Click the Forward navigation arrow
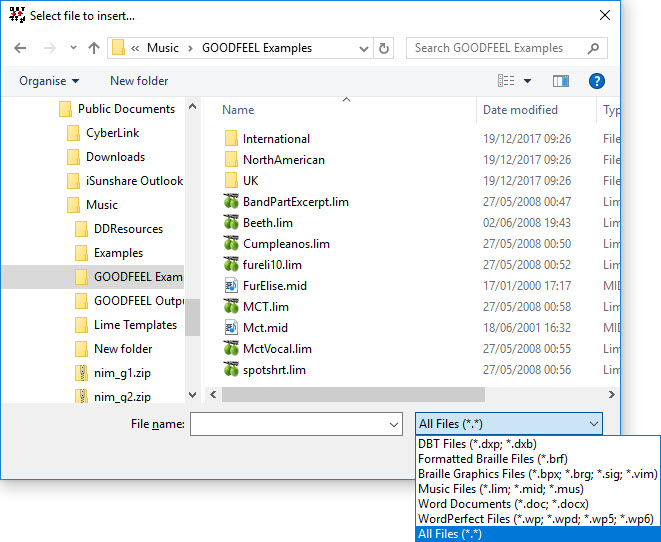This screenshot has height=542, width=661. (50, 48)
